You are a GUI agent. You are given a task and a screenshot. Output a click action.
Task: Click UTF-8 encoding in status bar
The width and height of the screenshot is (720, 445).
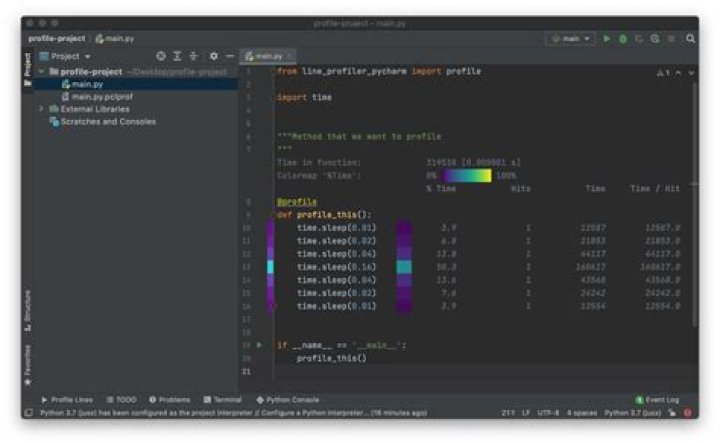(x=548, y=413)
